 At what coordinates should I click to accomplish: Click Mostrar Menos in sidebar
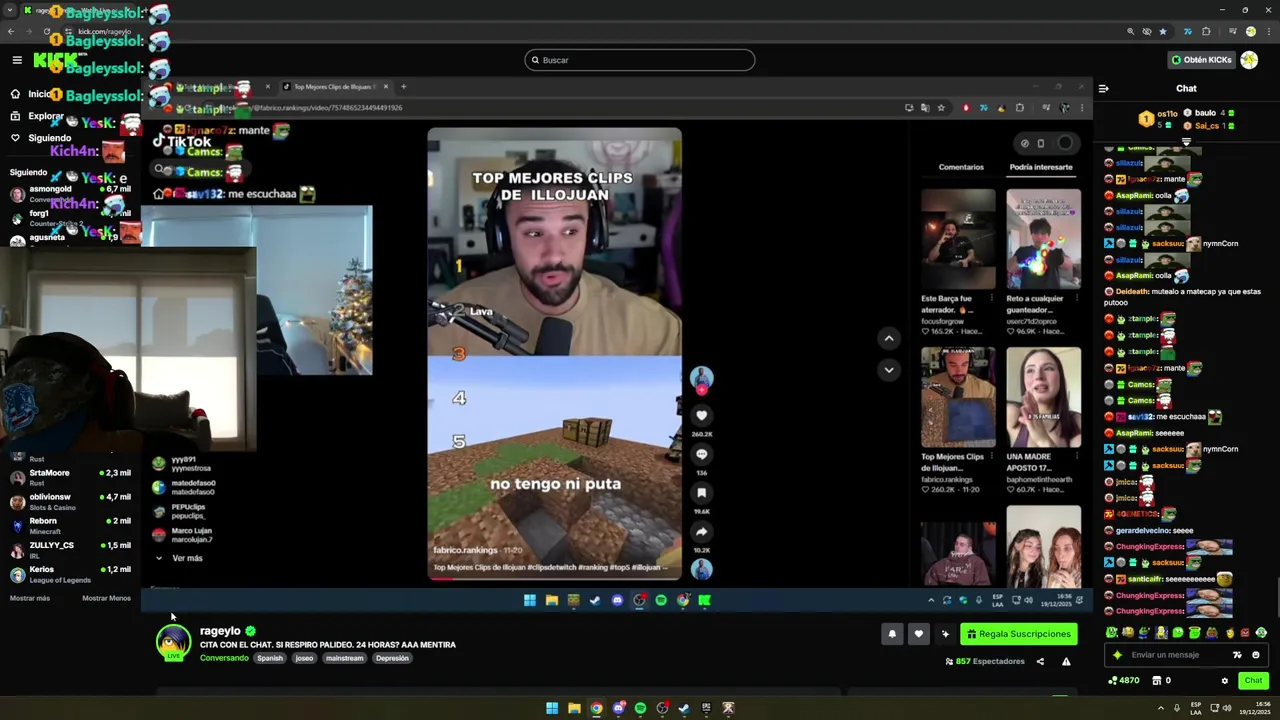pyautogui.click(x=106, y=598)
